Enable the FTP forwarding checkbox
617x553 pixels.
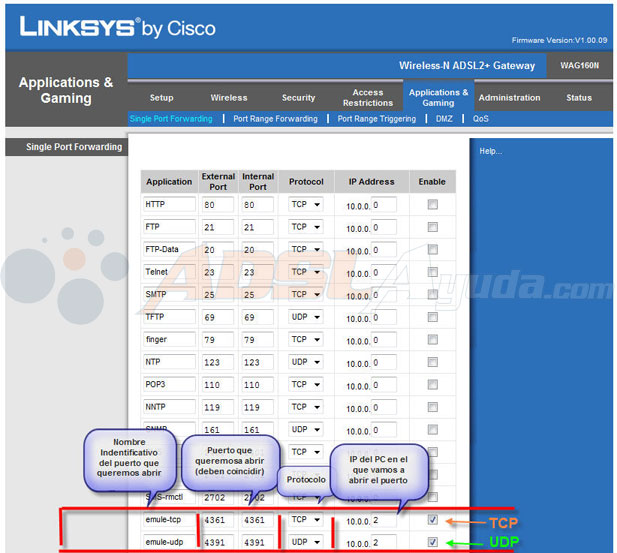point(432,227)
